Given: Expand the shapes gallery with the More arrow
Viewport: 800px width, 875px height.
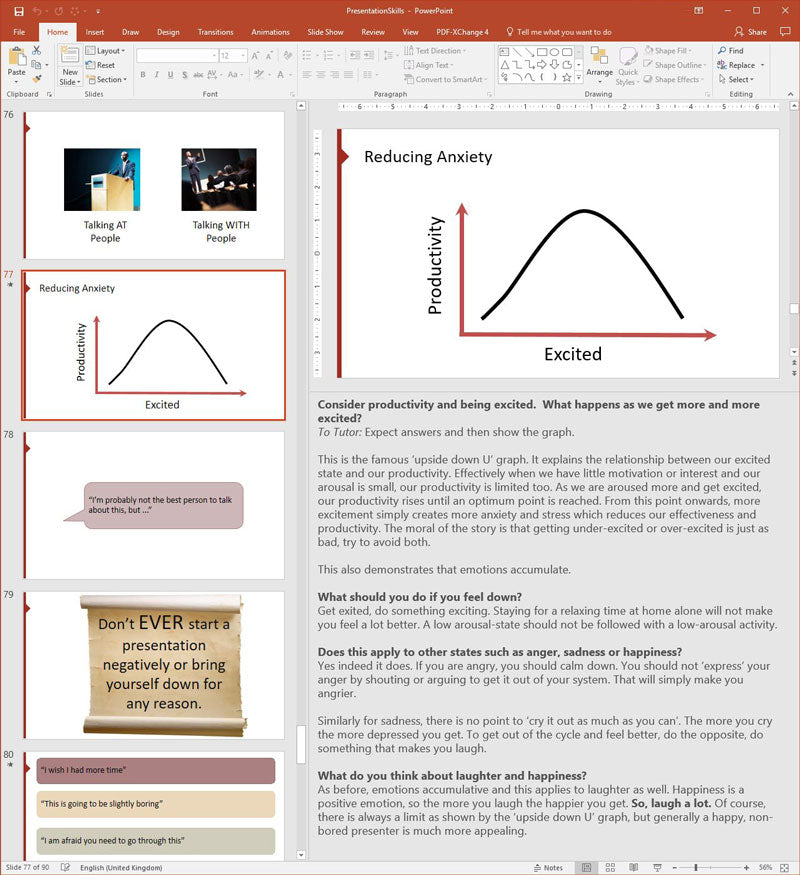Looking at the screenshot, I should pos(579,78).
